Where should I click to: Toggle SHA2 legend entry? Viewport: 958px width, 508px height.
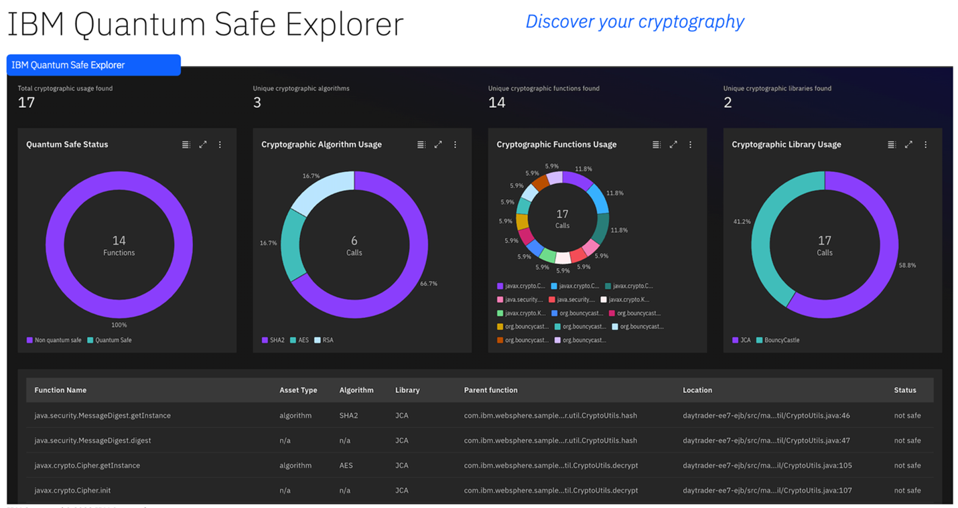[x=273, y=340]
